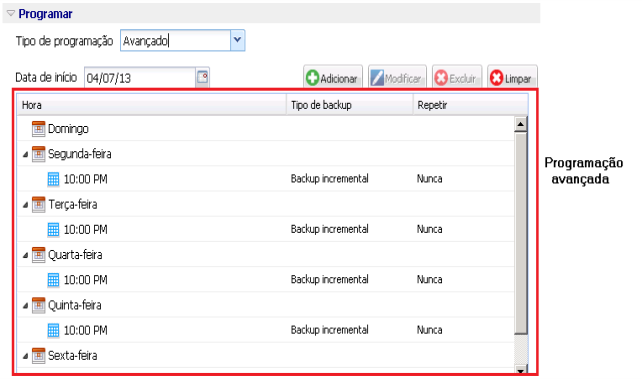Select the Terça-feira row
This screenshot has height=379, width=642.
click(x=265, y=204)
